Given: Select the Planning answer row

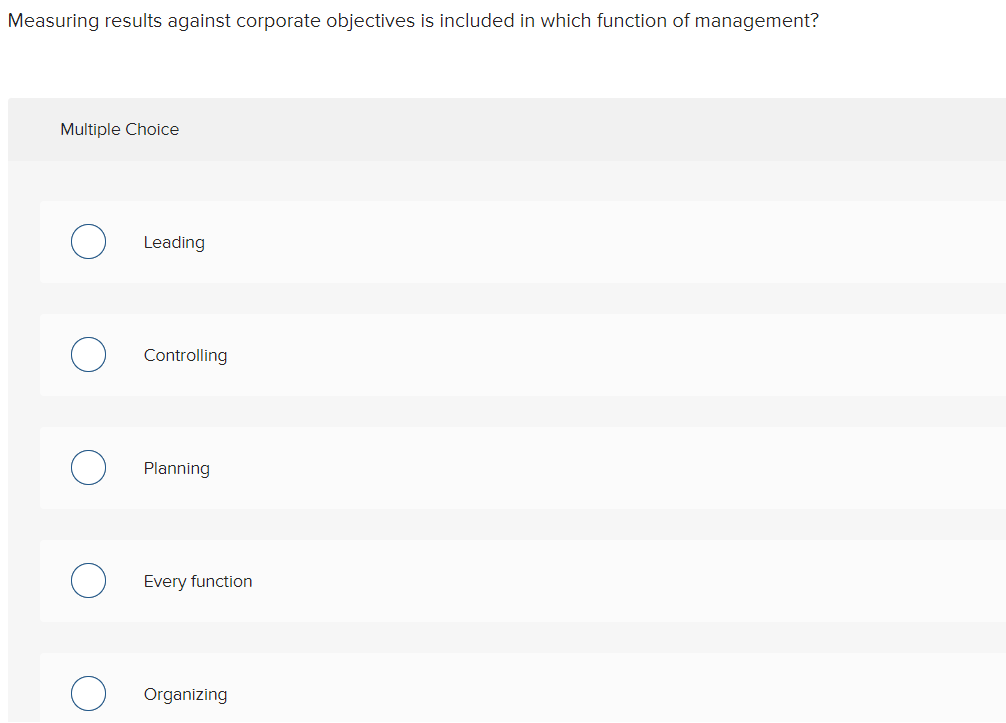Looking at the screenshot, I should (x=500, y=467).
